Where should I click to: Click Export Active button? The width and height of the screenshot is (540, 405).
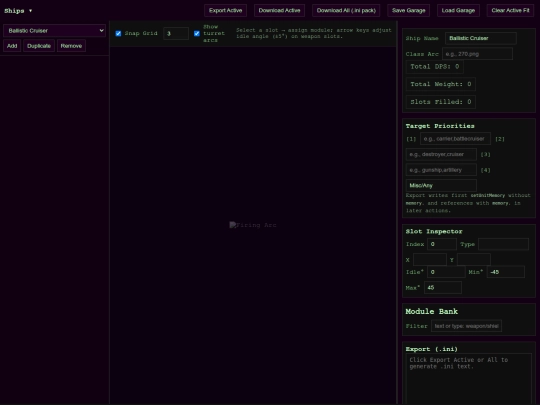coord(225,10)
